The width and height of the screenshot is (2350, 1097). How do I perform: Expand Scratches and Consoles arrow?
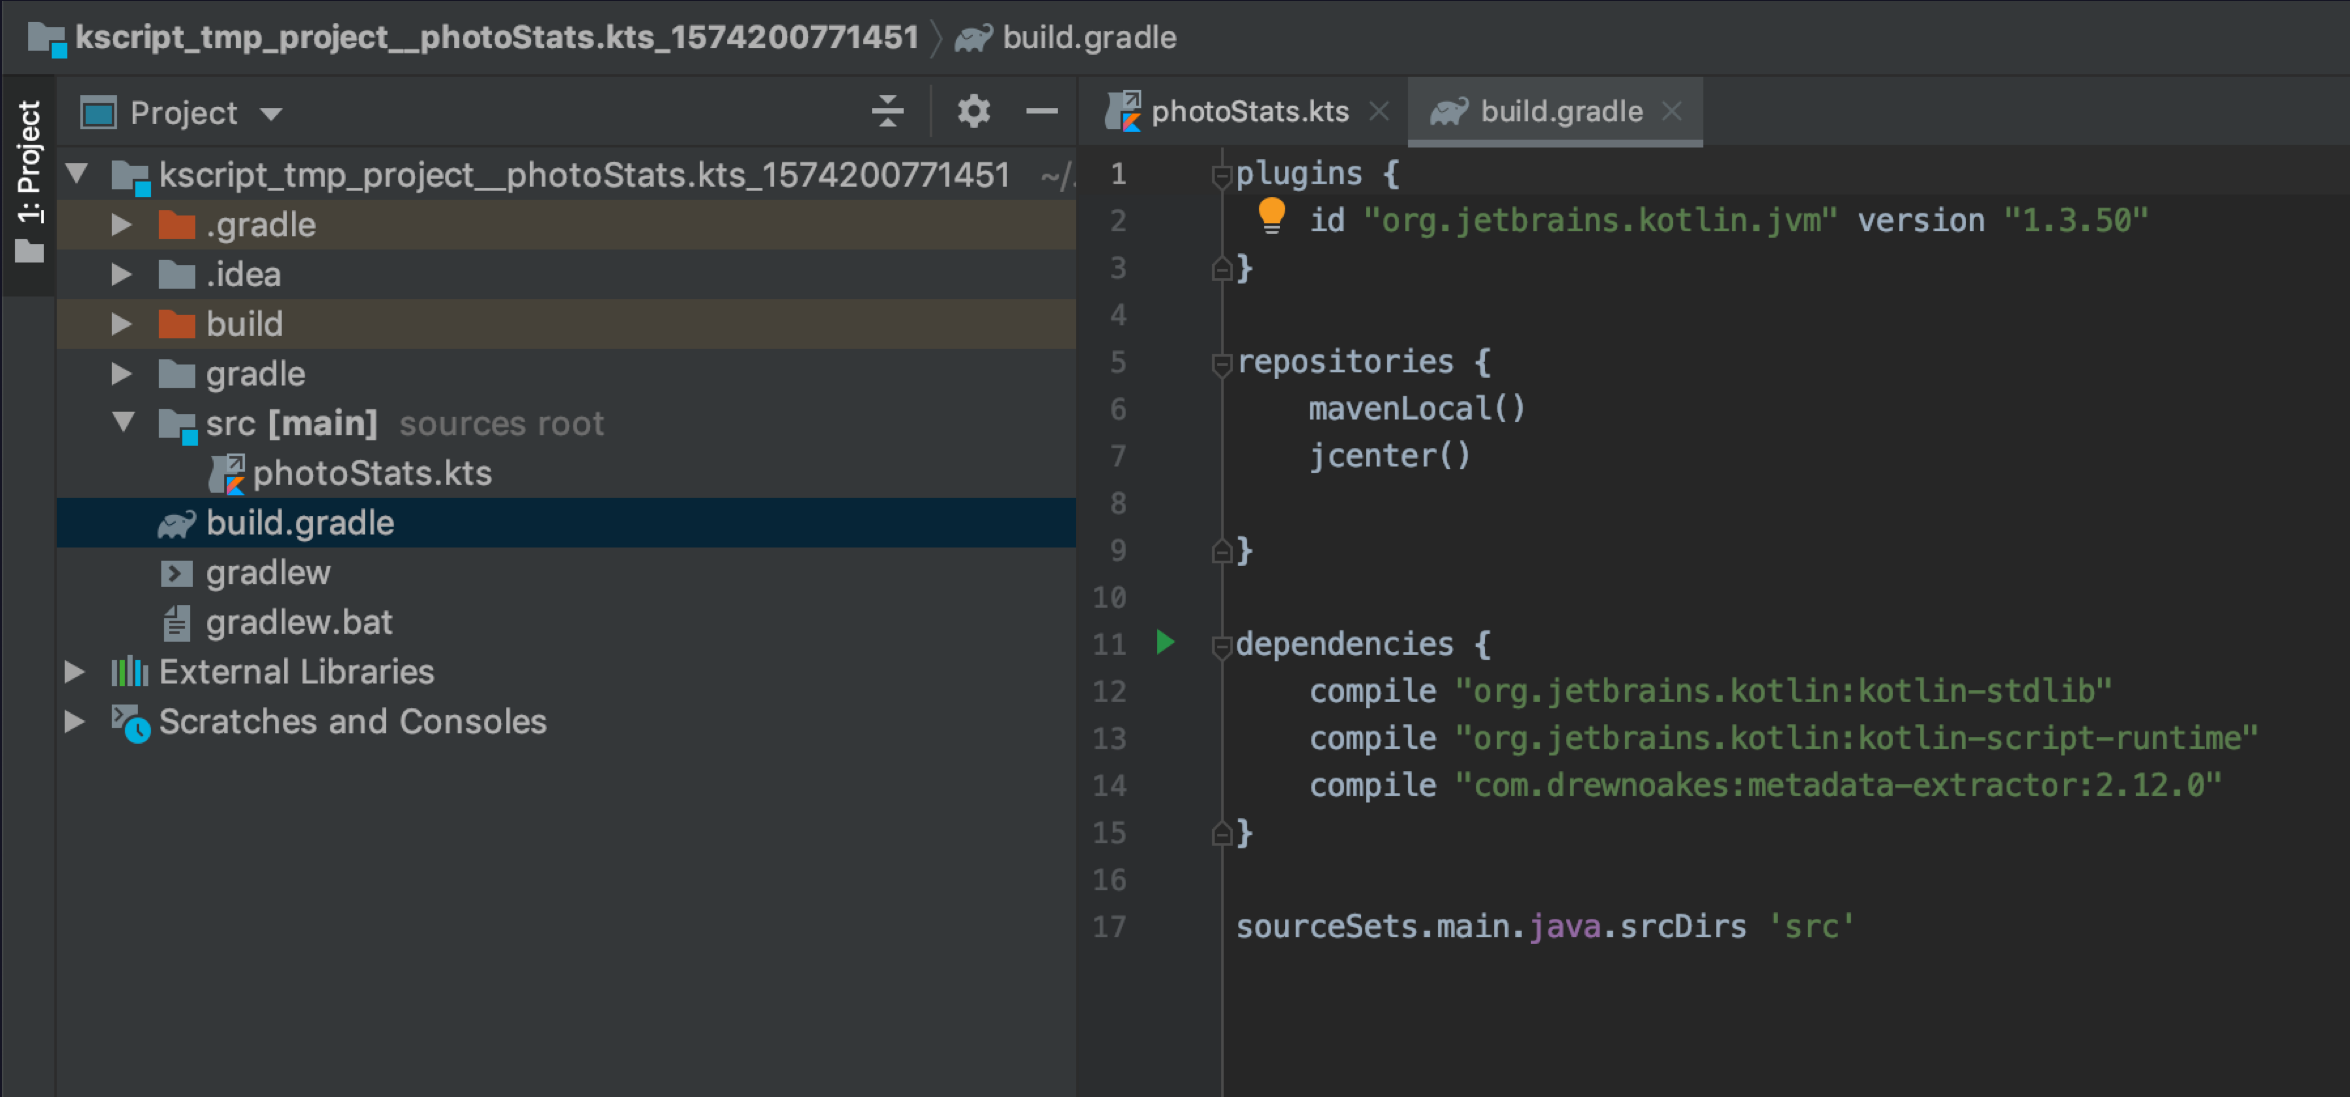[x=74, y=722]
